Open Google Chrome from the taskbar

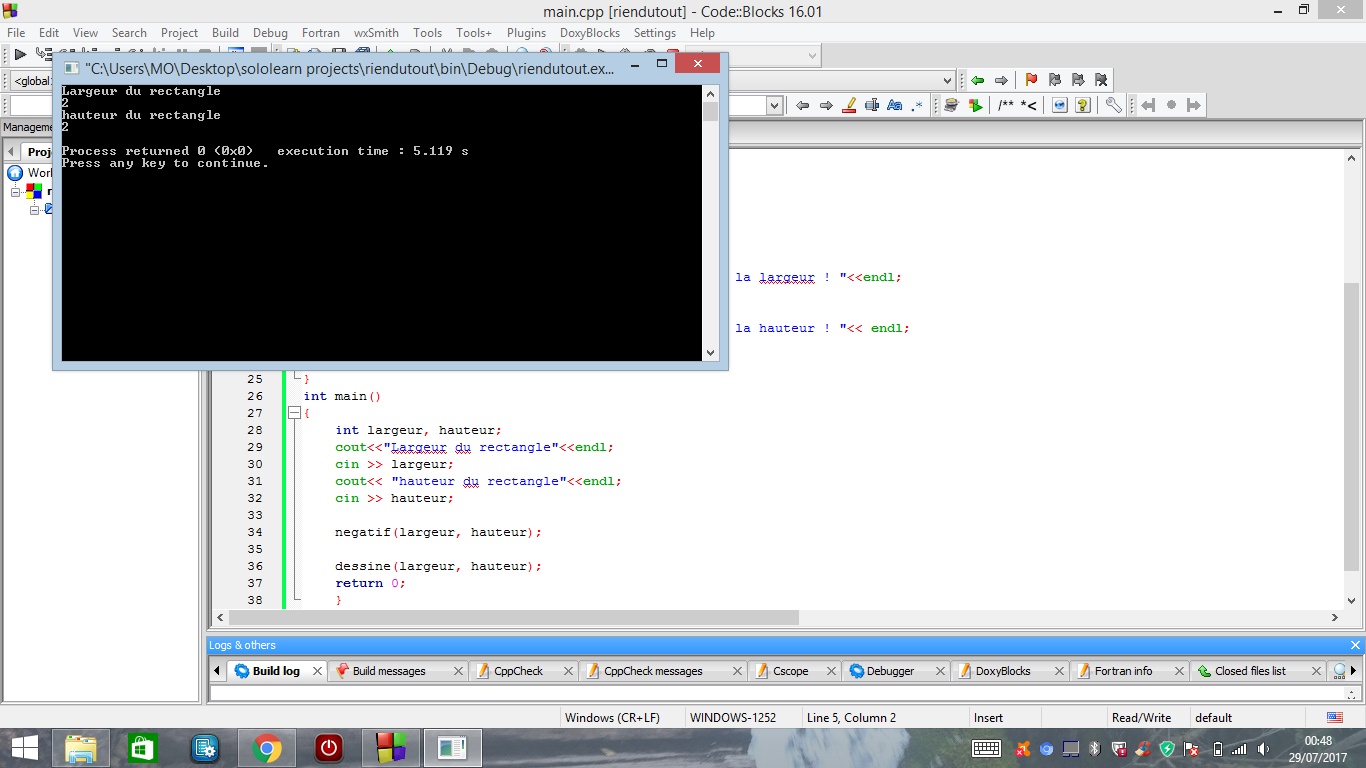click(266, 748)
